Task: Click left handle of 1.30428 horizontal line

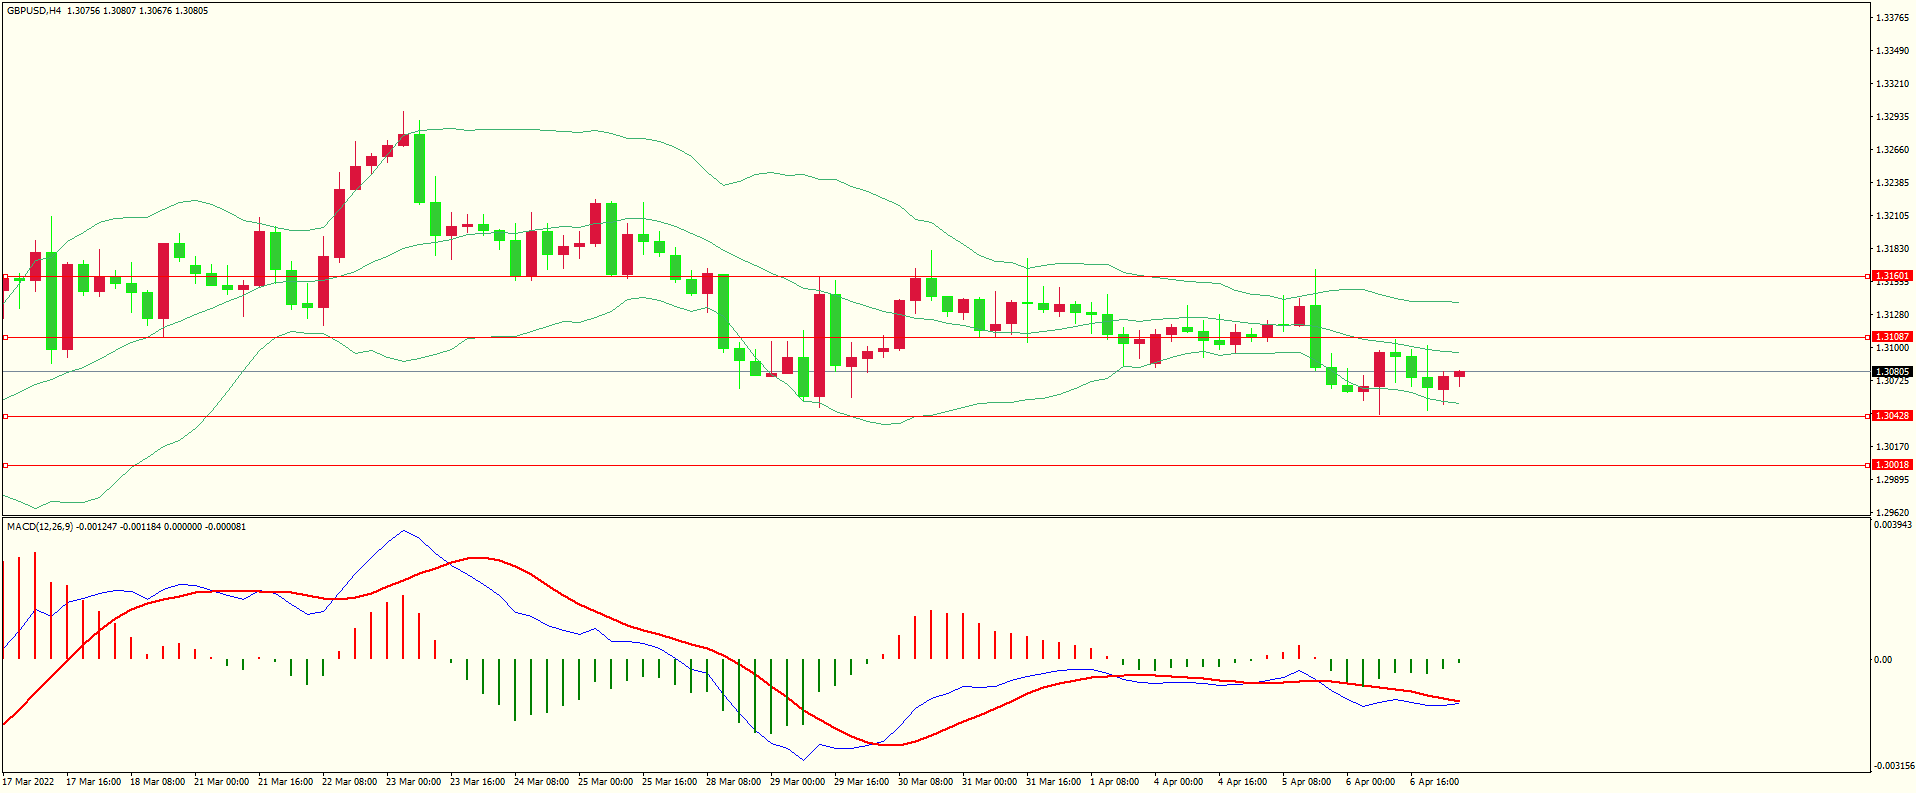Action: coord(5,416)
